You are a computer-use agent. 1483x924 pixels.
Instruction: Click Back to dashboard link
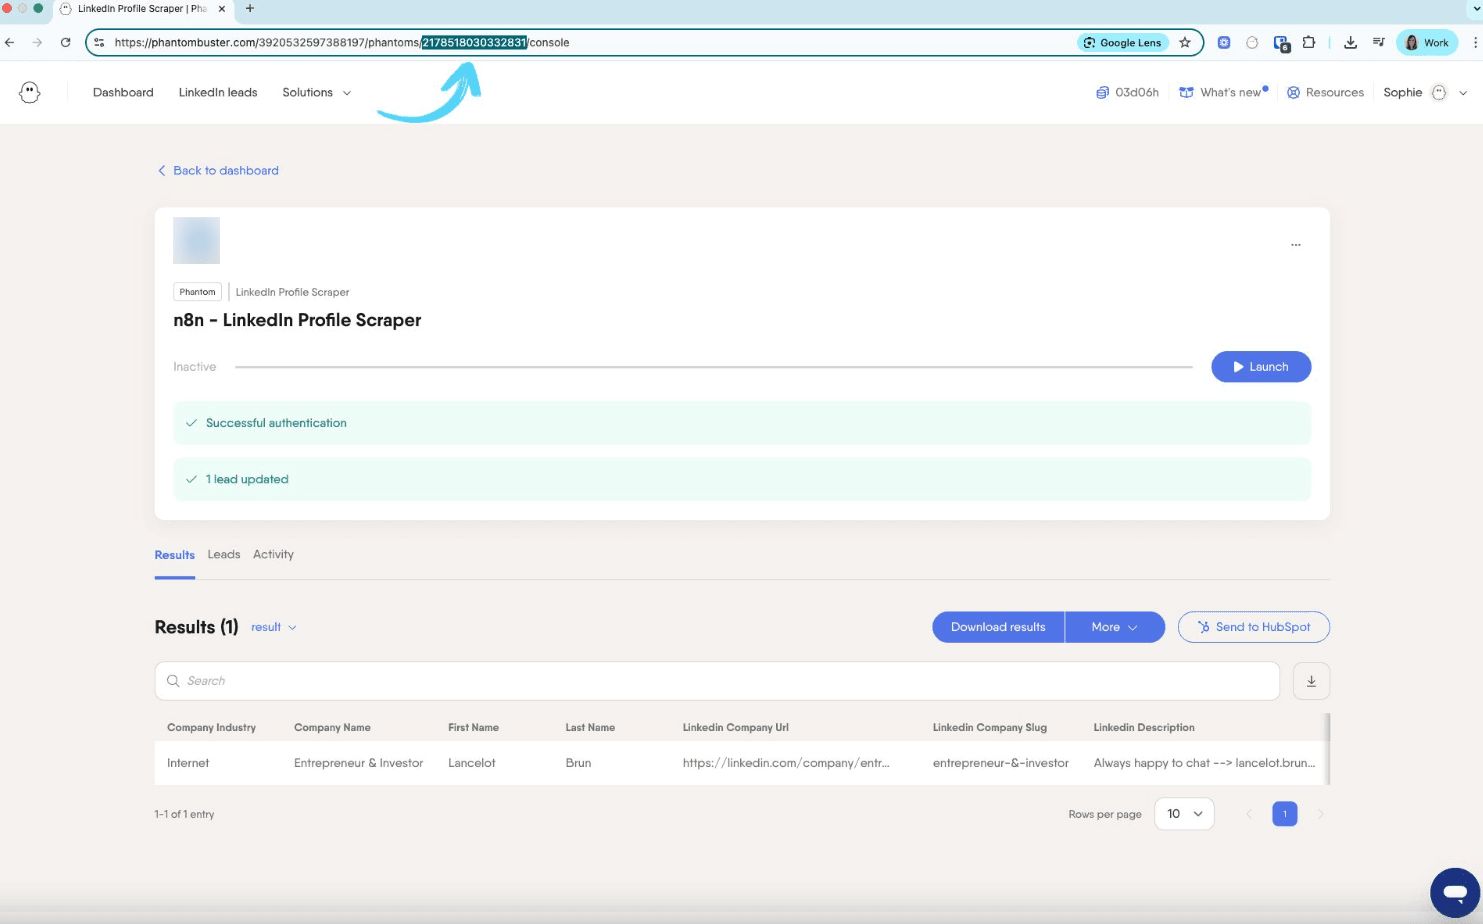tap(217, 171)
